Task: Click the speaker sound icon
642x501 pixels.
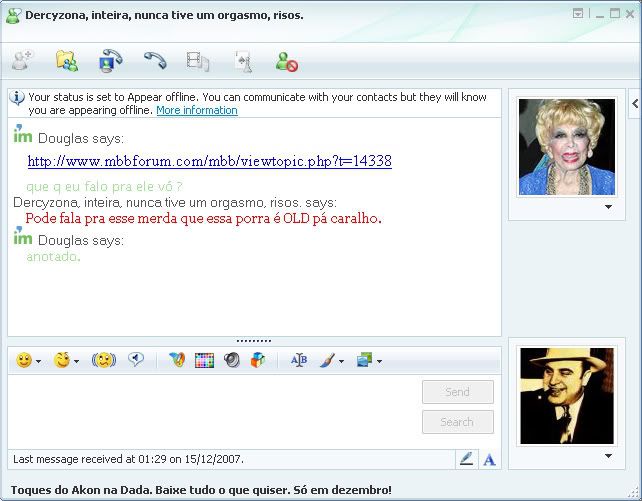Action: (232, 360)
